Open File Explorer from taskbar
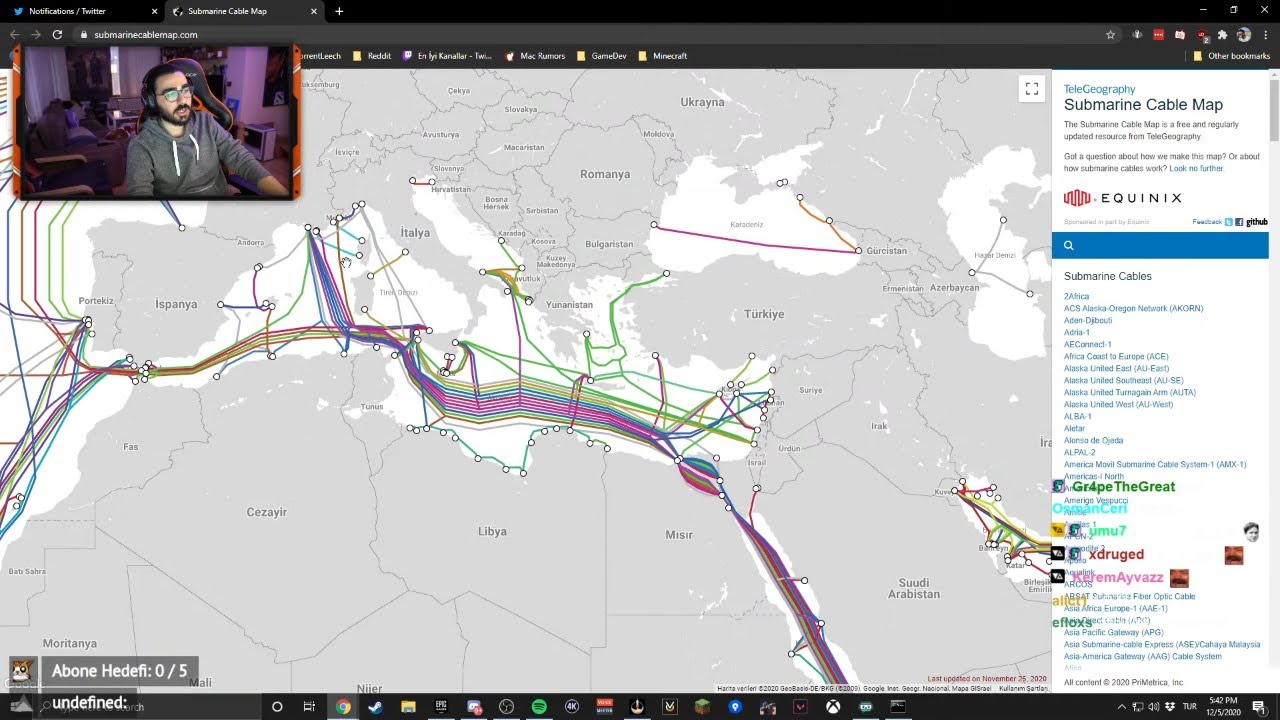The width and height of the screenshot is (1280, 720). (x=408, y=707)
